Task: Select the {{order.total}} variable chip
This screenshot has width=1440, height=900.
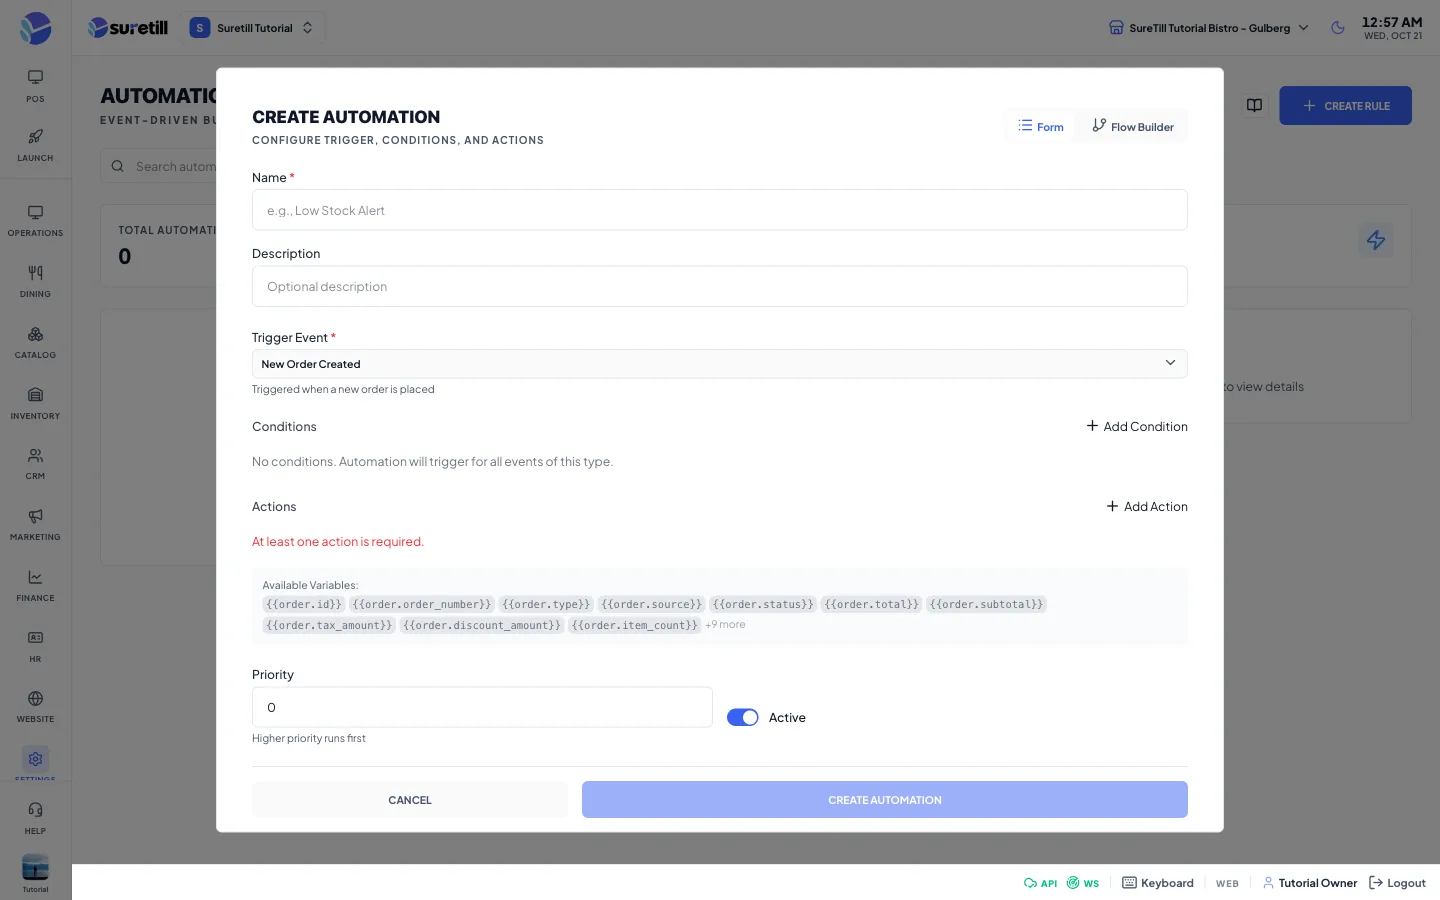Action: [x=871, y=604]
